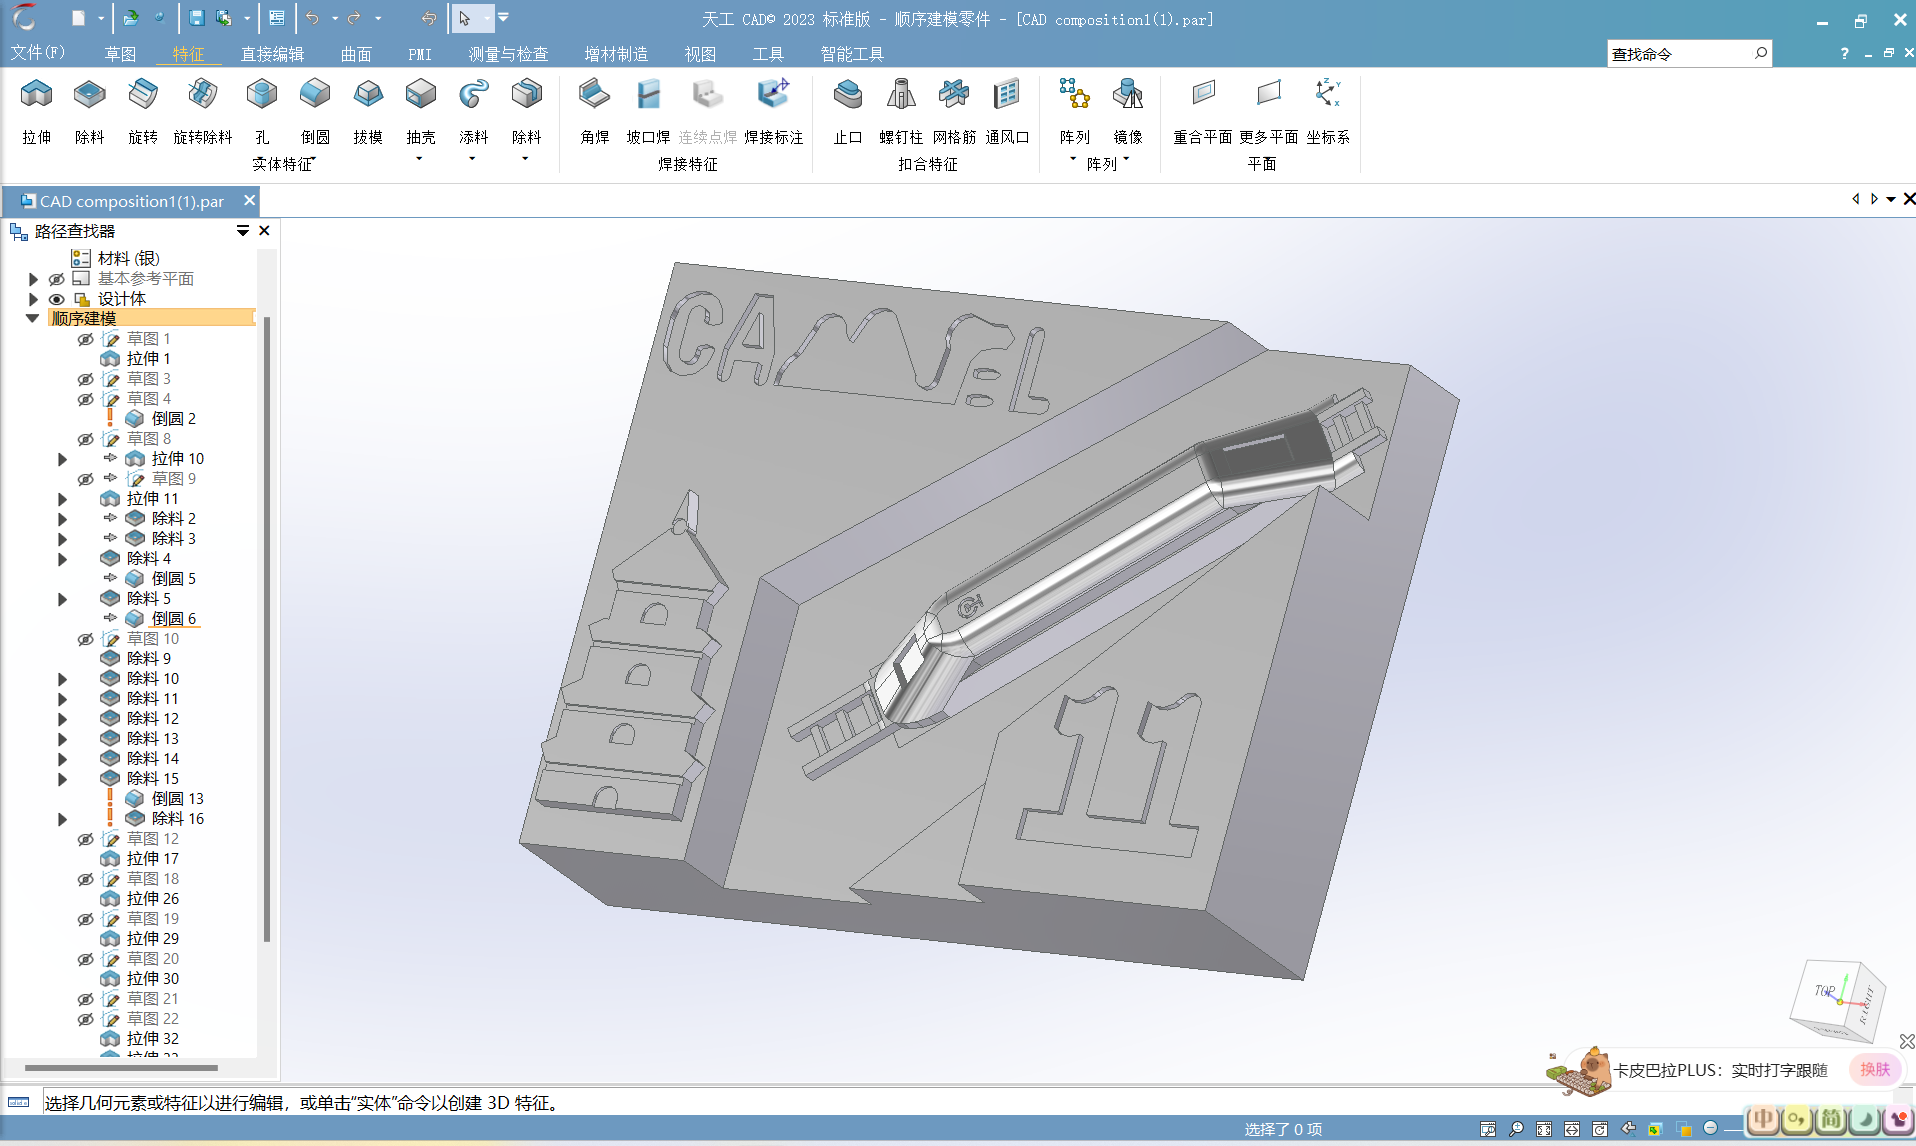The height and width of the screenshot is (1146, 1916).
Task: Close the 路径查找器 panel
Action: pyautogui.click(x=264, y=231)
